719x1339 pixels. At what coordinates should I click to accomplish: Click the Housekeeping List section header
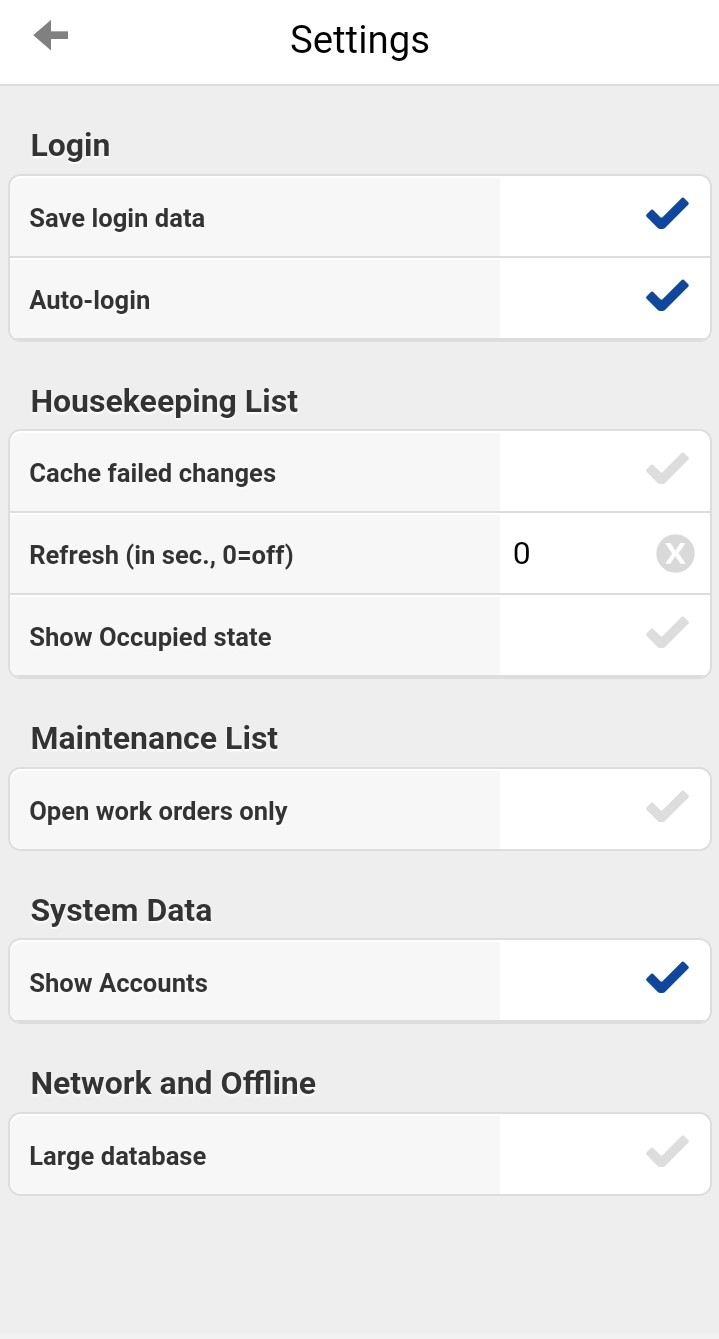tap(165, 401)
